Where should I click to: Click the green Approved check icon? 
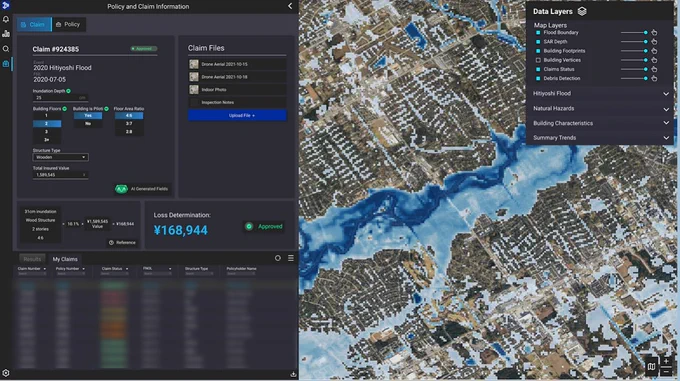(x=249, y=226)
